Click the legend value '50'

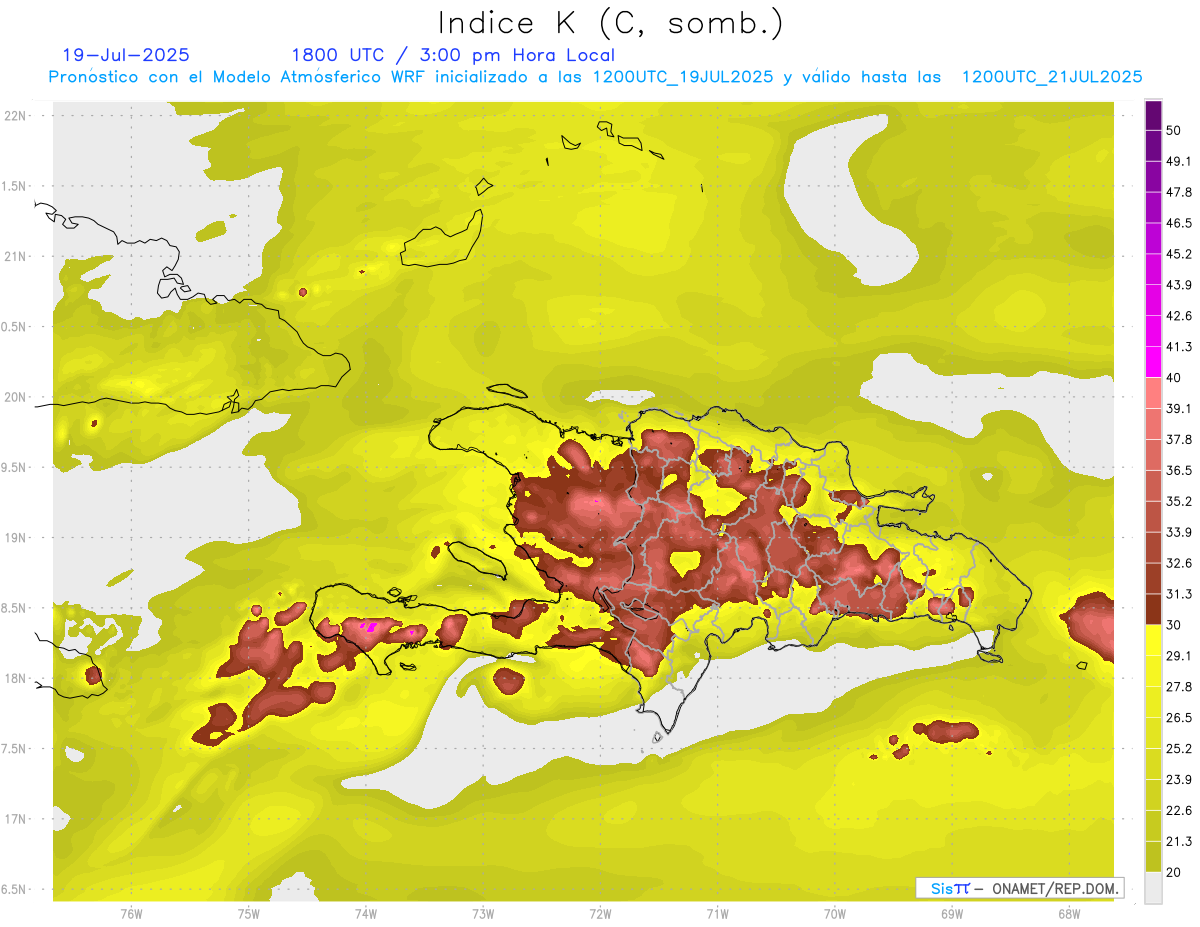[x=1174, y=131]
